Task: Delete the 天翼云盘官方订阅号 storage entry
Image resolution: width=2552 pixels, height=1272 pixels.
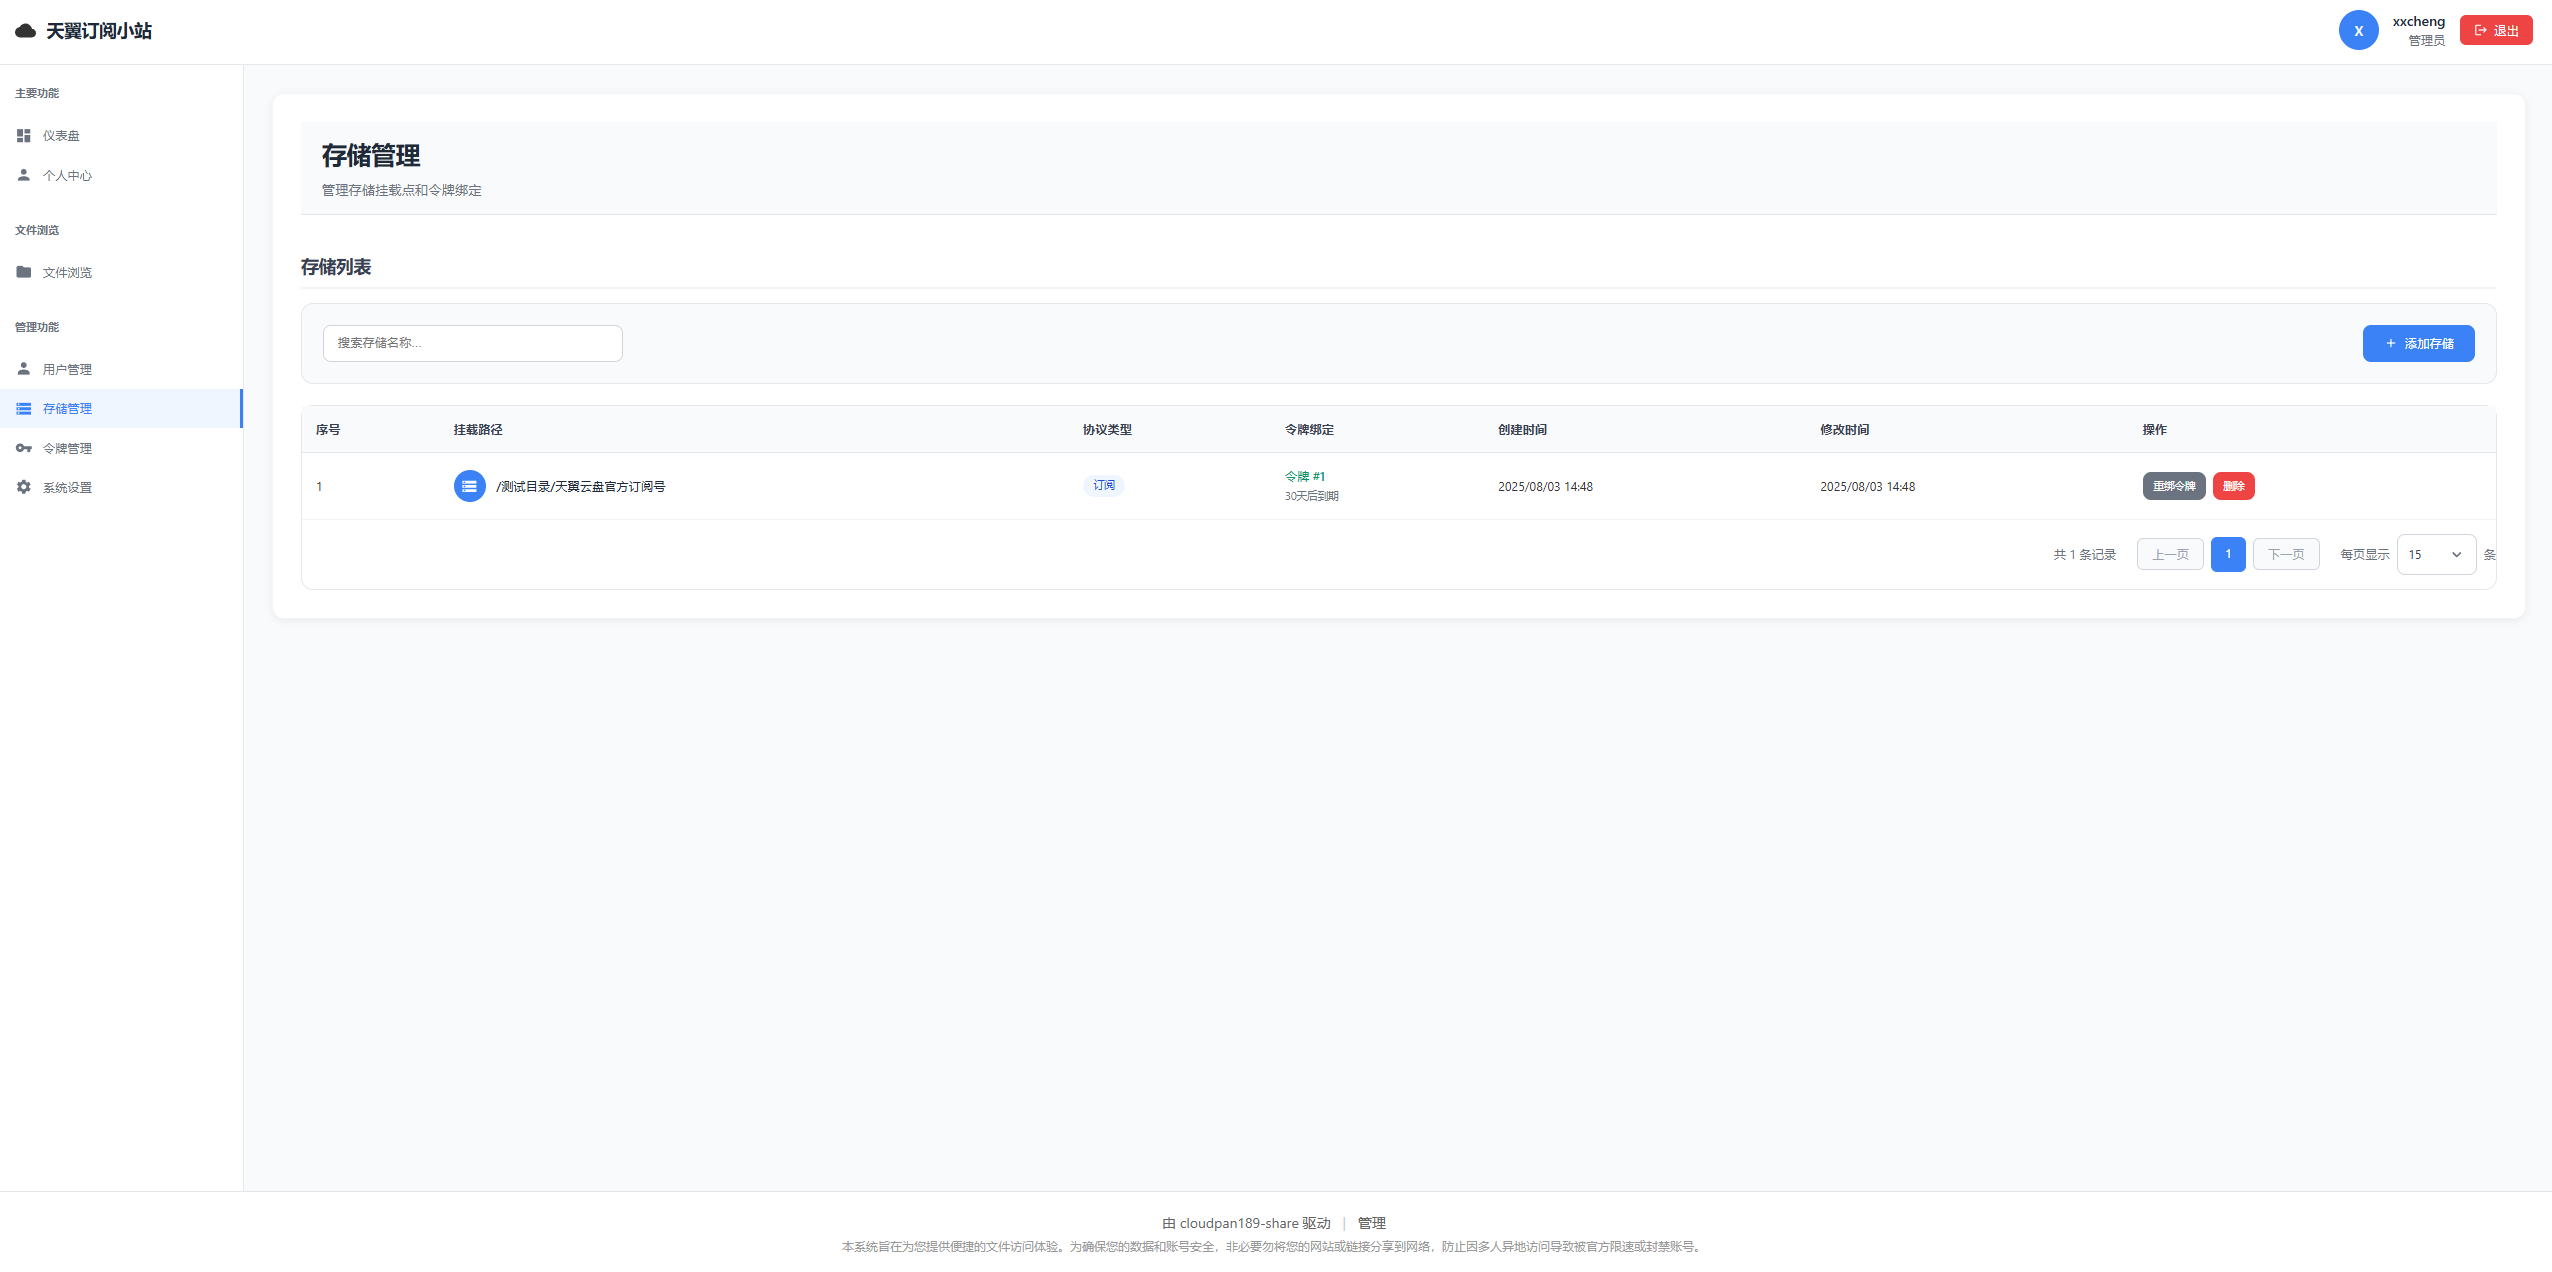Action: point(2233,486)
